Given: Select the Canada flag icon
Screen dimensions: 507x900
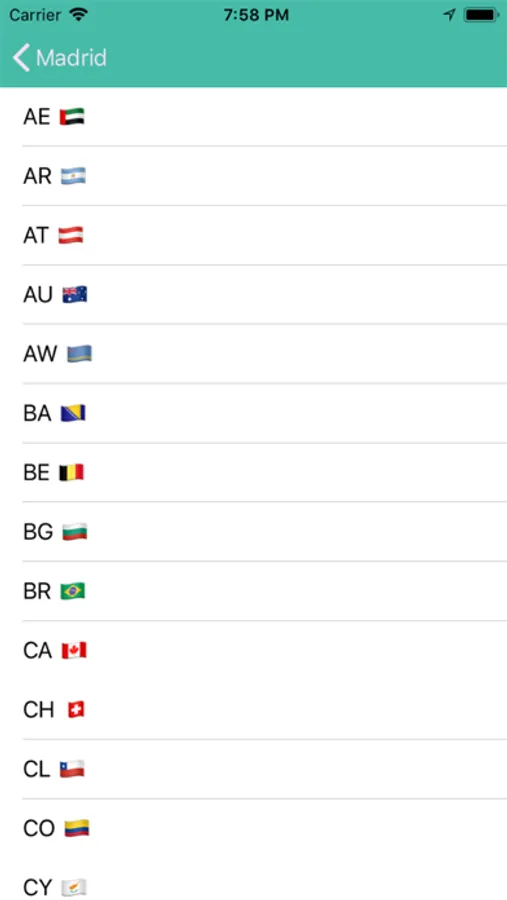Looking at the screenshot, I should click(74, 650).
